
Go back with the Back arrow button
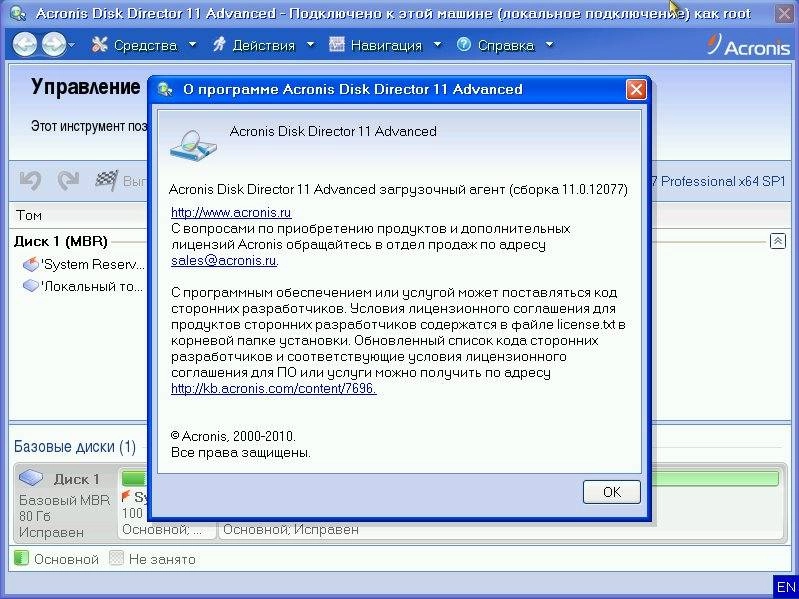point(24,45)
